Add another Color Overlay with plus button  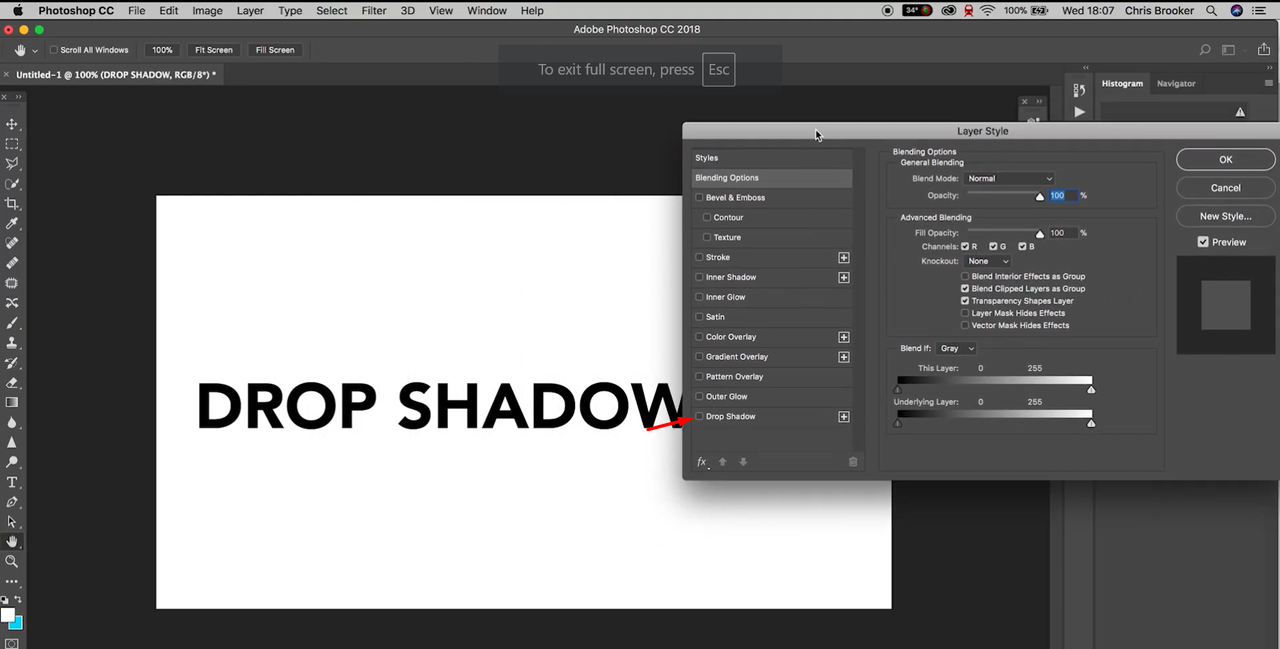click(x=844, y=337)
